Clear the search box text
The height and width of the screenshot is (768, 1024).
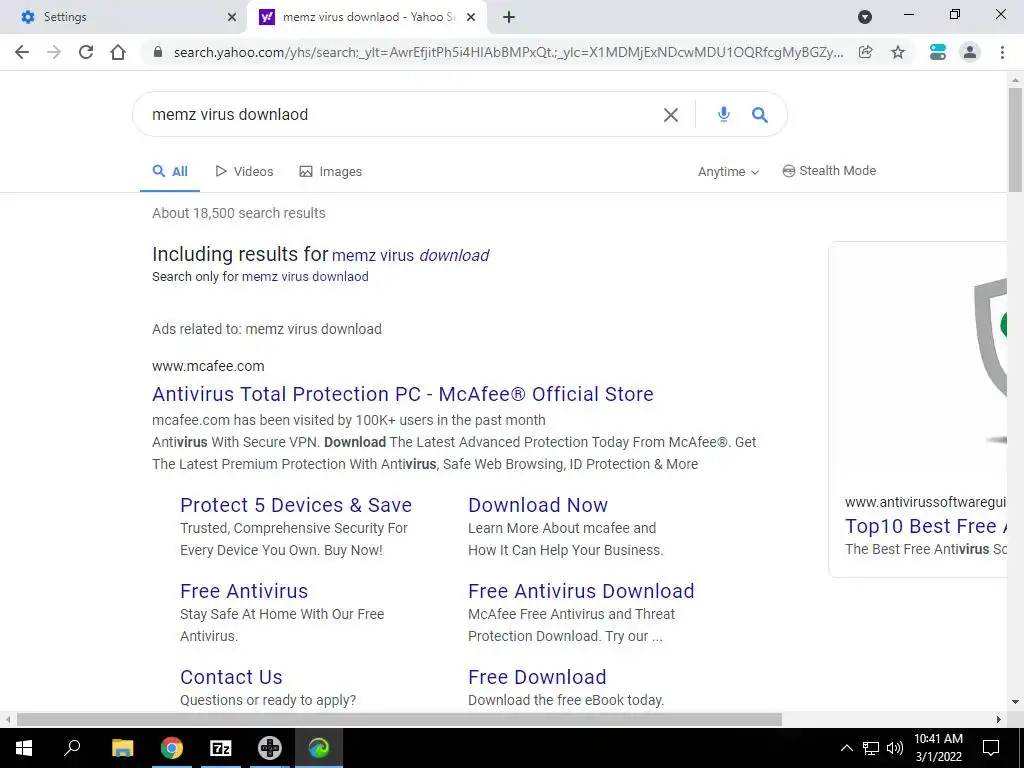[x=671, y=115]
